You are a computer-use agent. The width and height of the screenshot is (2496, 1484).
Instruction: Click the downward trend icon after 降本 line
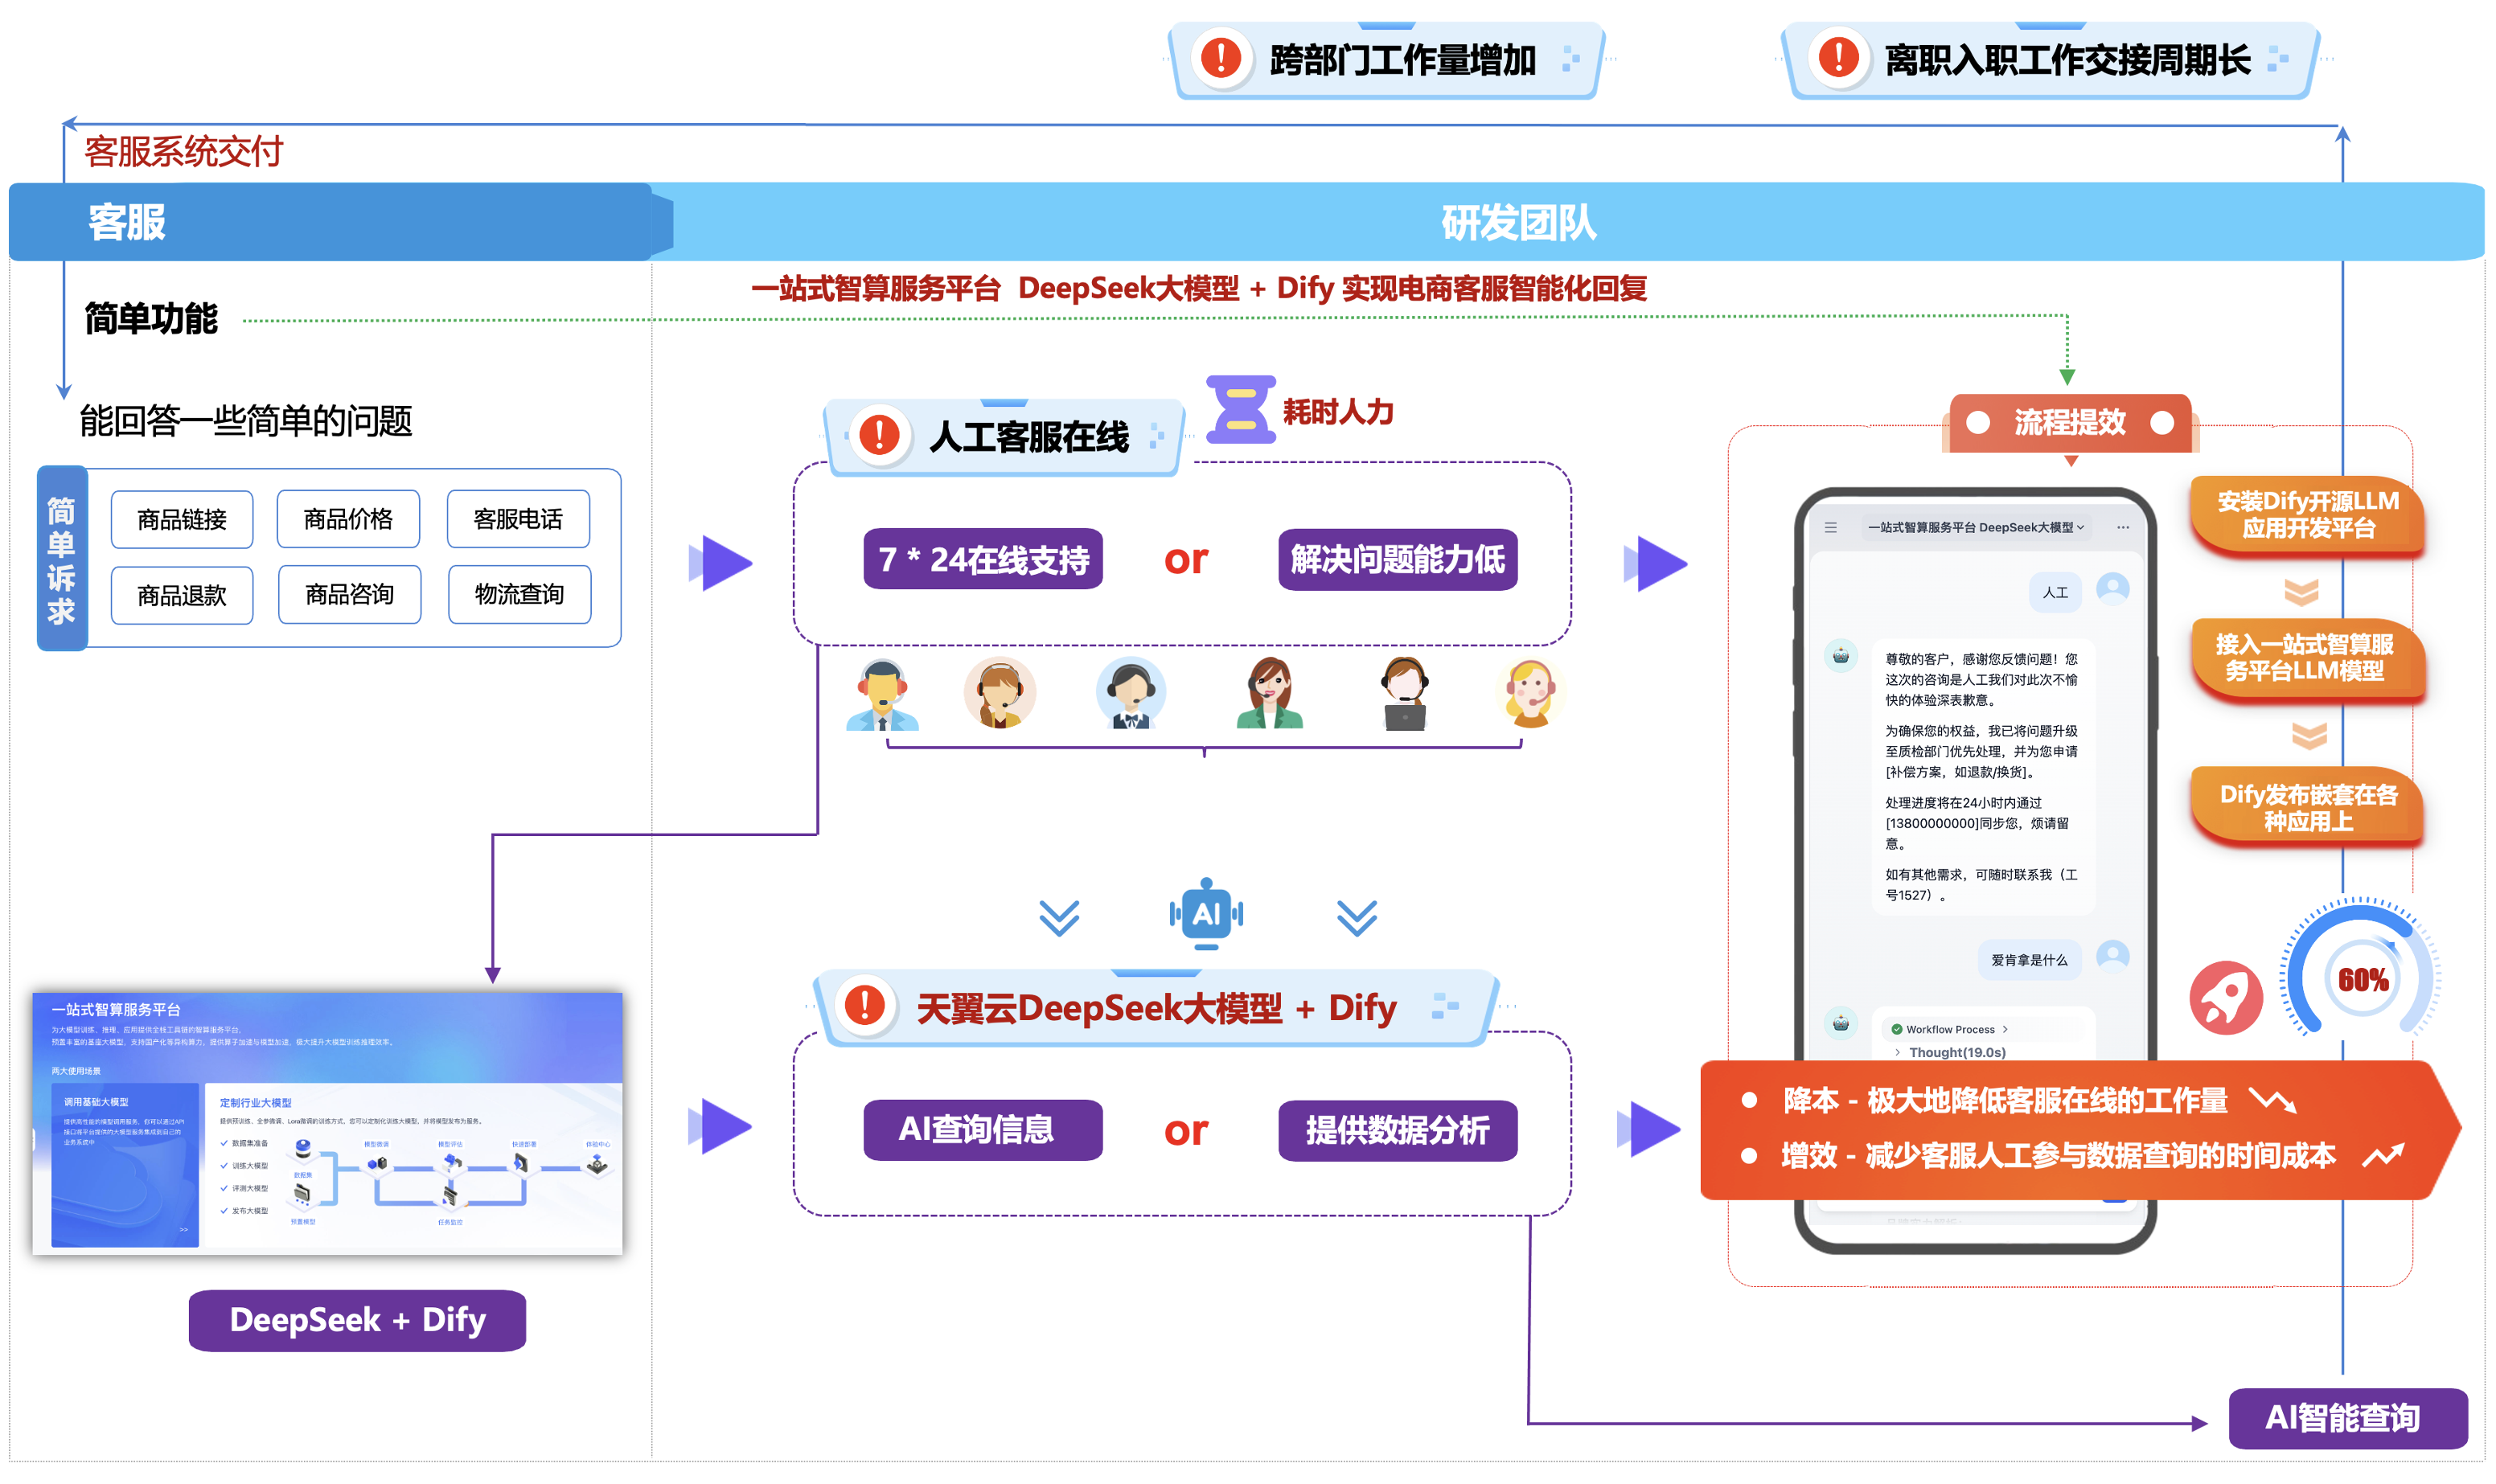[2272, 1101]
